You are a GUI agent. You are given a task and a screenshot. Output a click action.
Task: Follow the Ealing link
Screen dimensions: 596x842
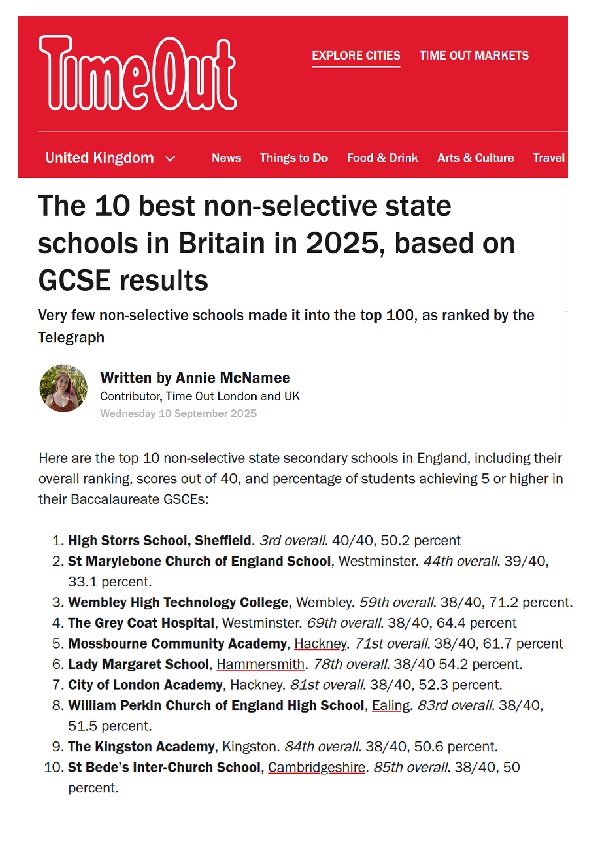tap(390, 704)
